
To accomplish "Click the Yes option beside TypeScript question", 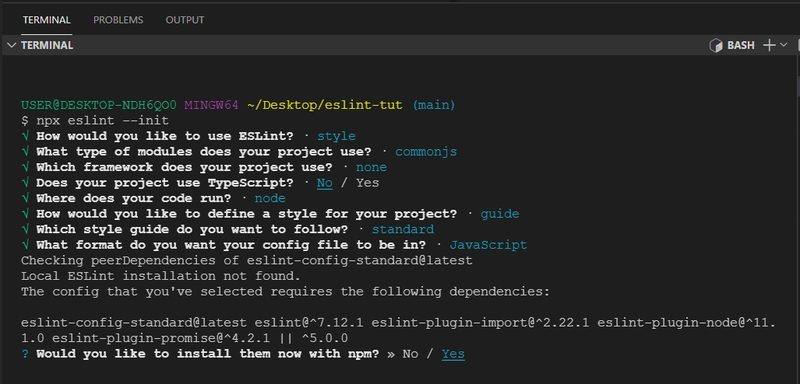I will pos(367,183).
